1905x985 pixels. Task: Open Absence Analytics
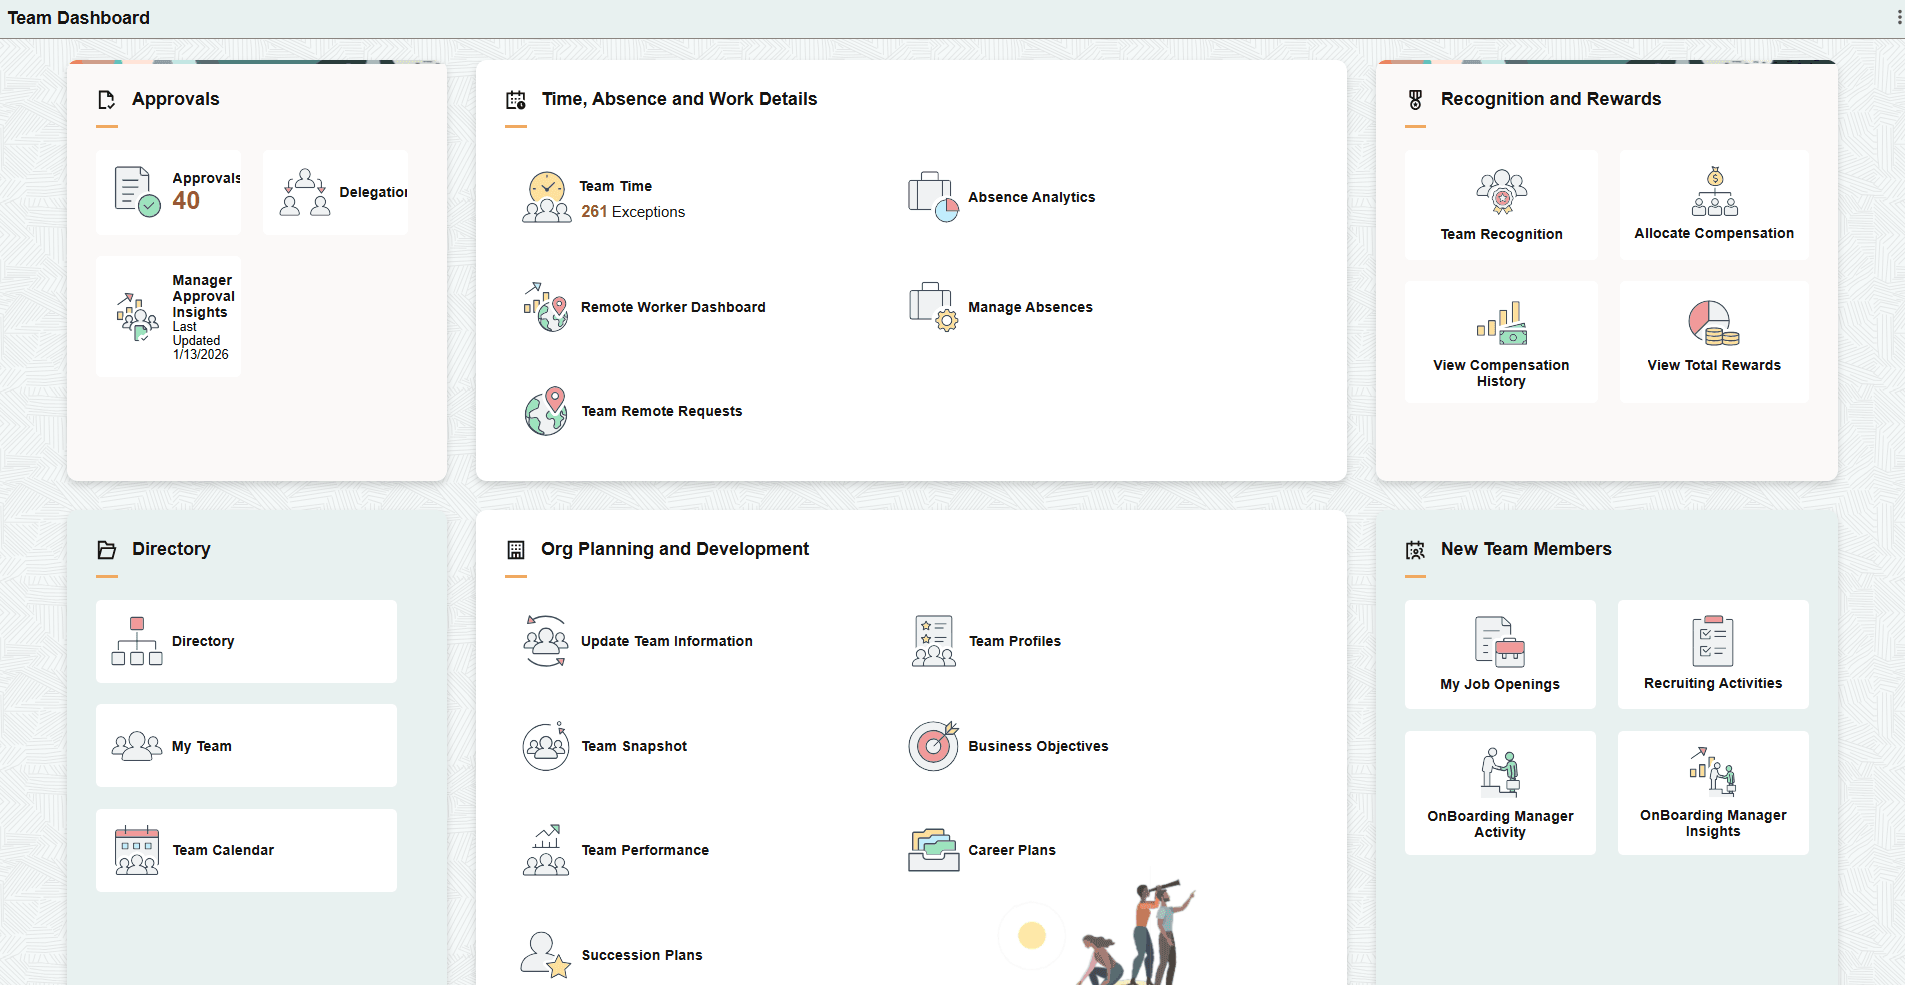pos(1030,197)
